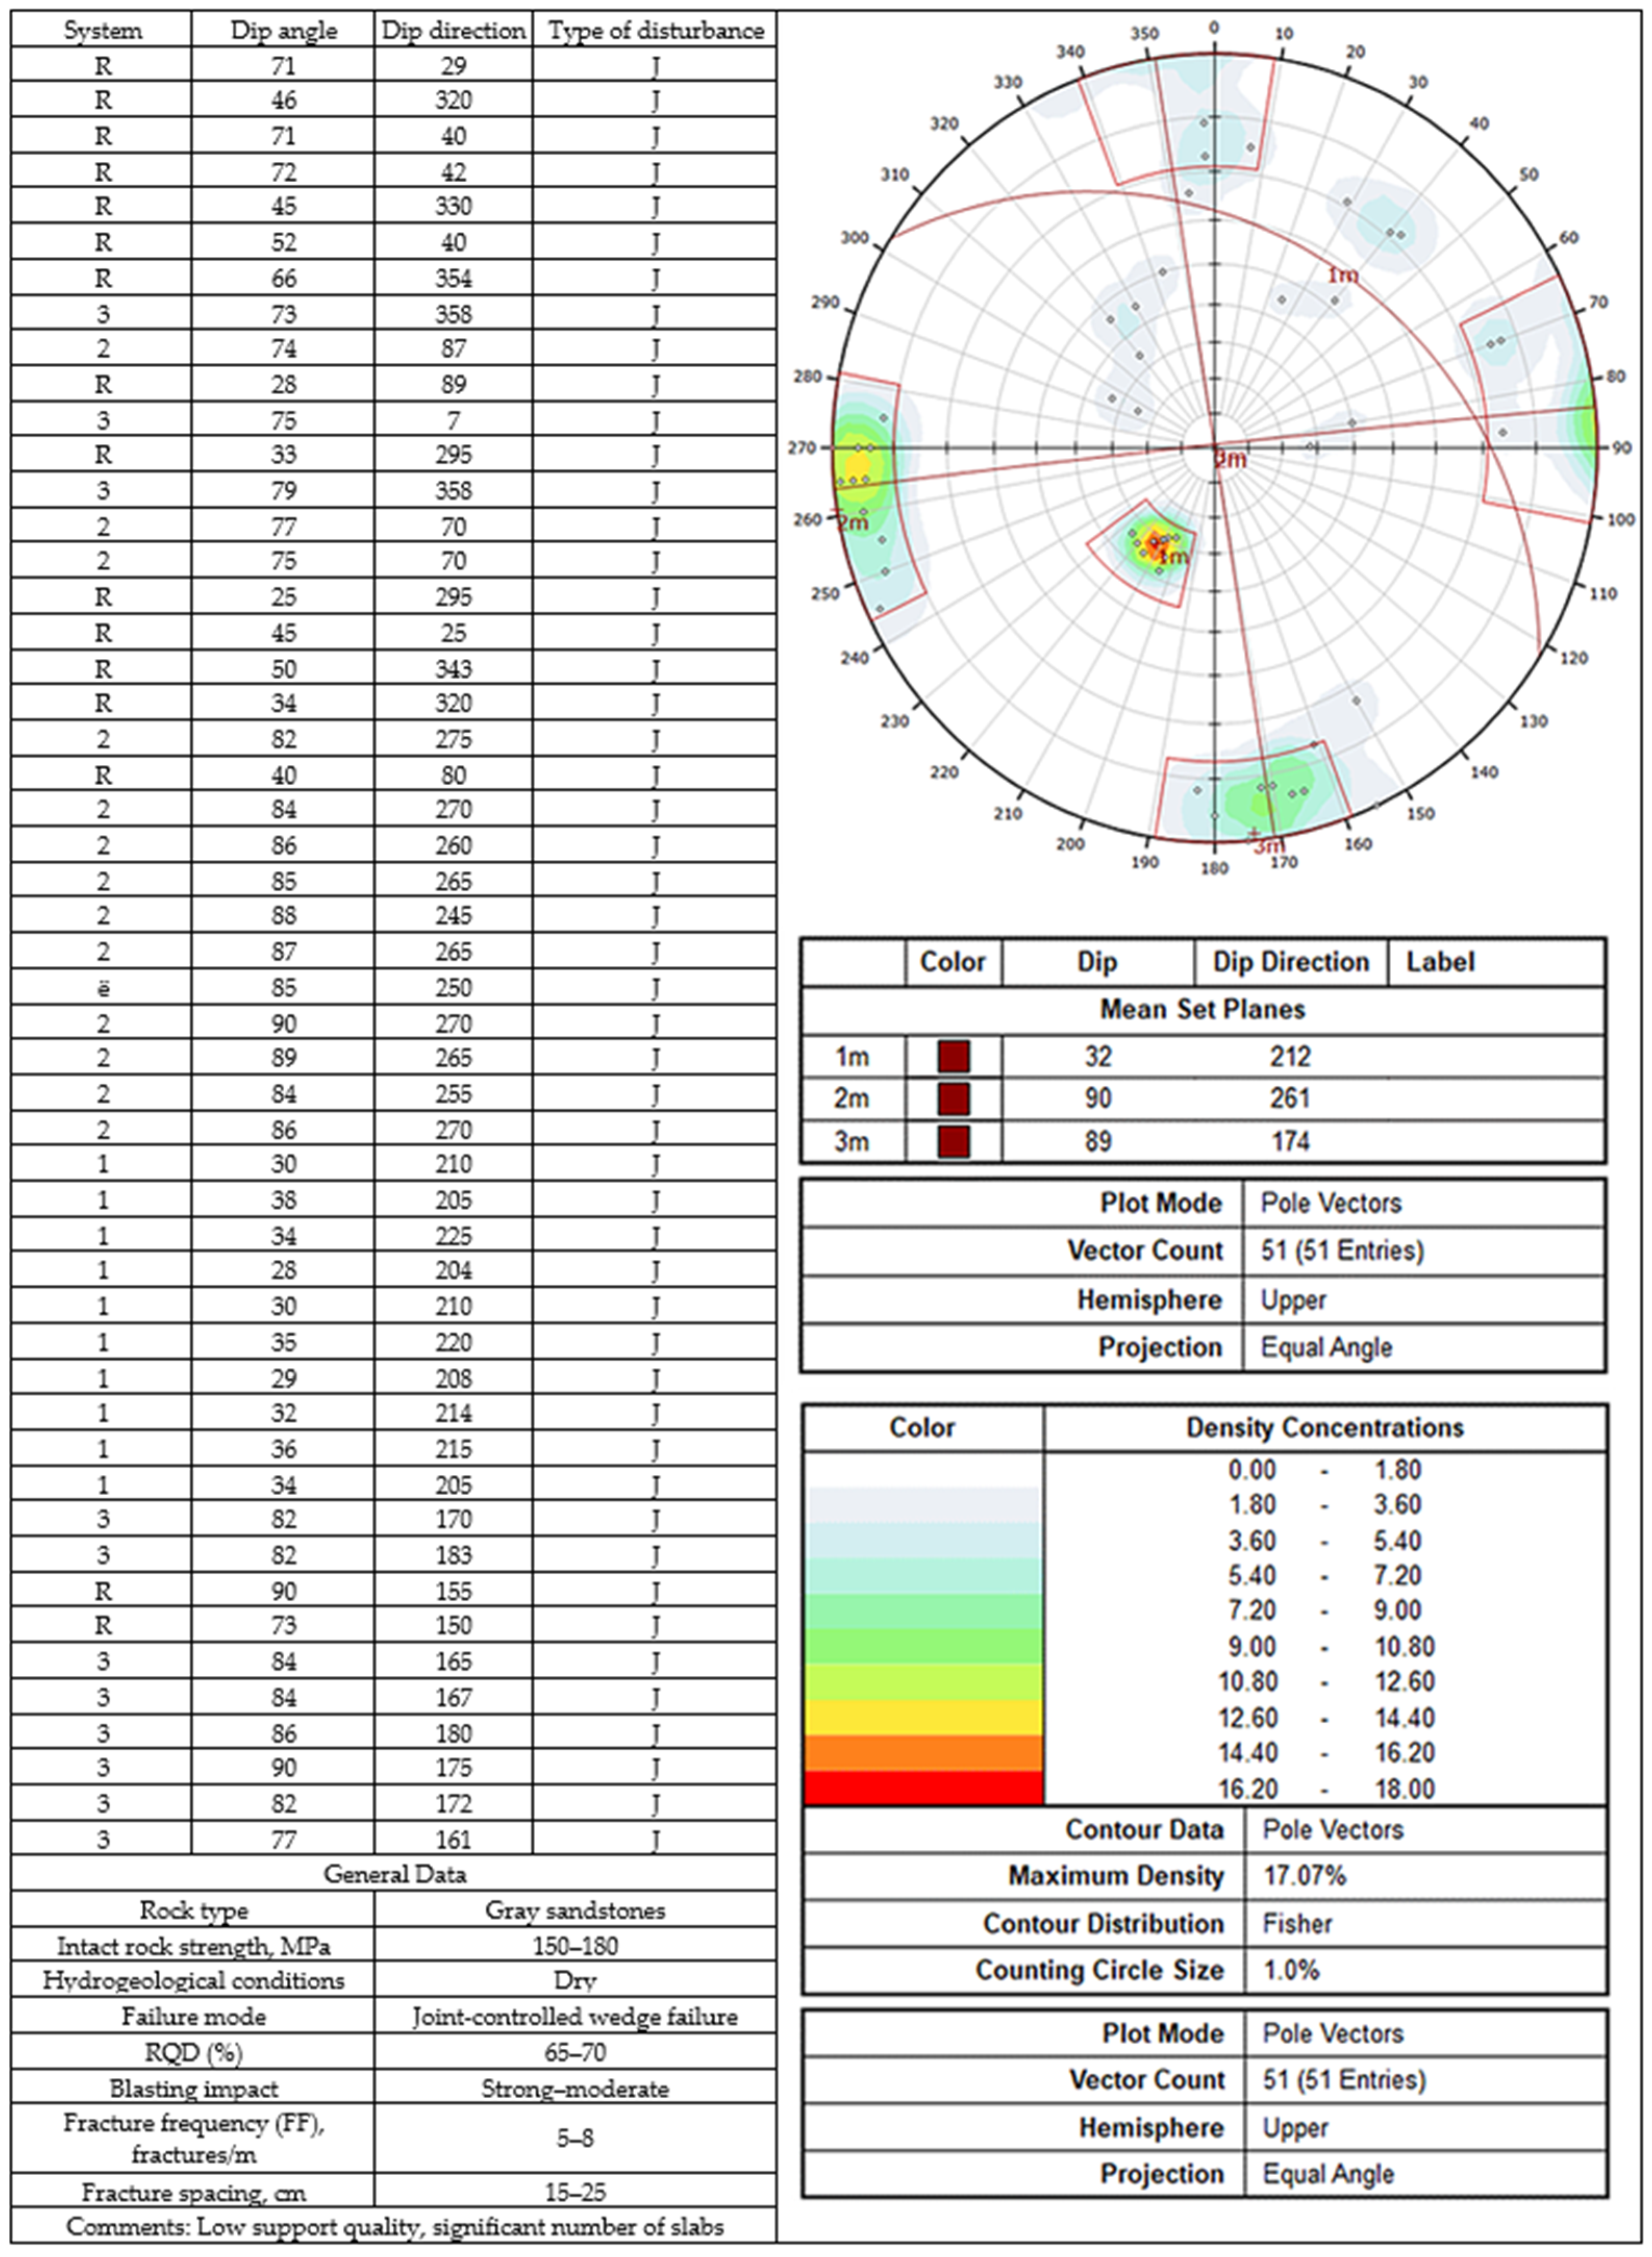Click the Joint-controlled wedge failure cell
The image size is (1652, 2257).
[575, 2016]
